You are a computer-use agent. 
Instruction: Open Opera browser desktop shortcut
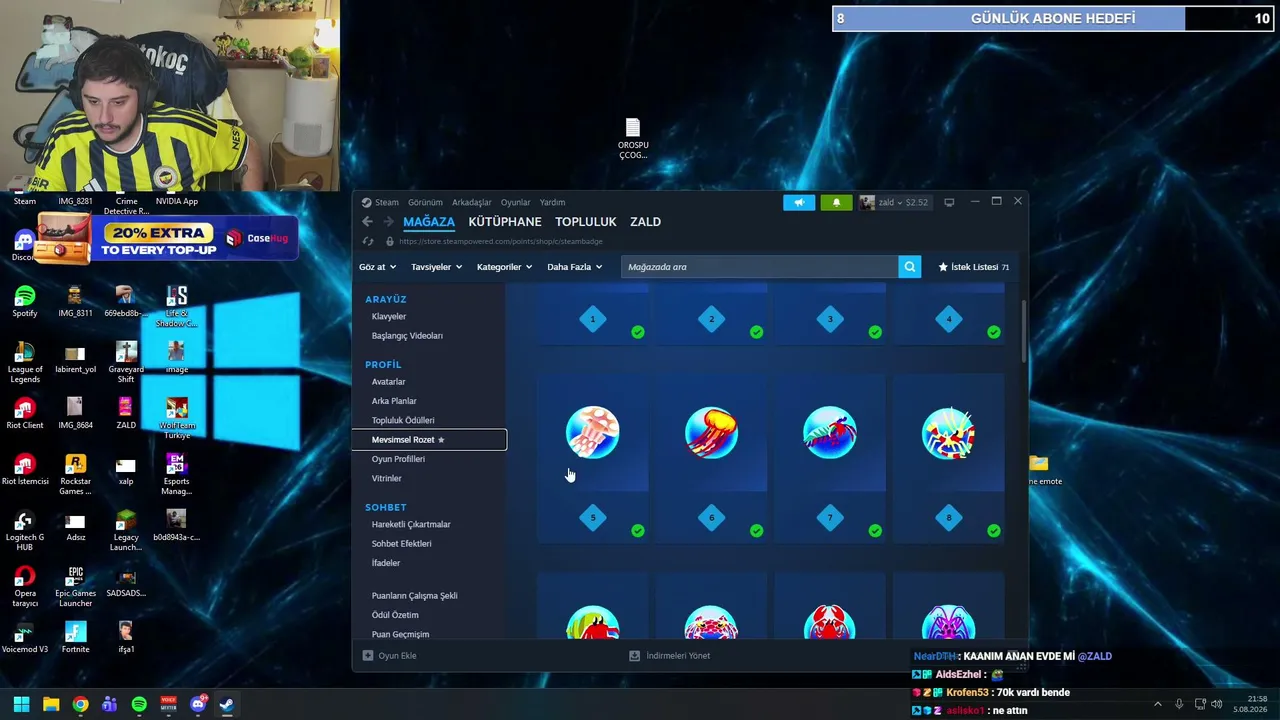tap(25, 586)
